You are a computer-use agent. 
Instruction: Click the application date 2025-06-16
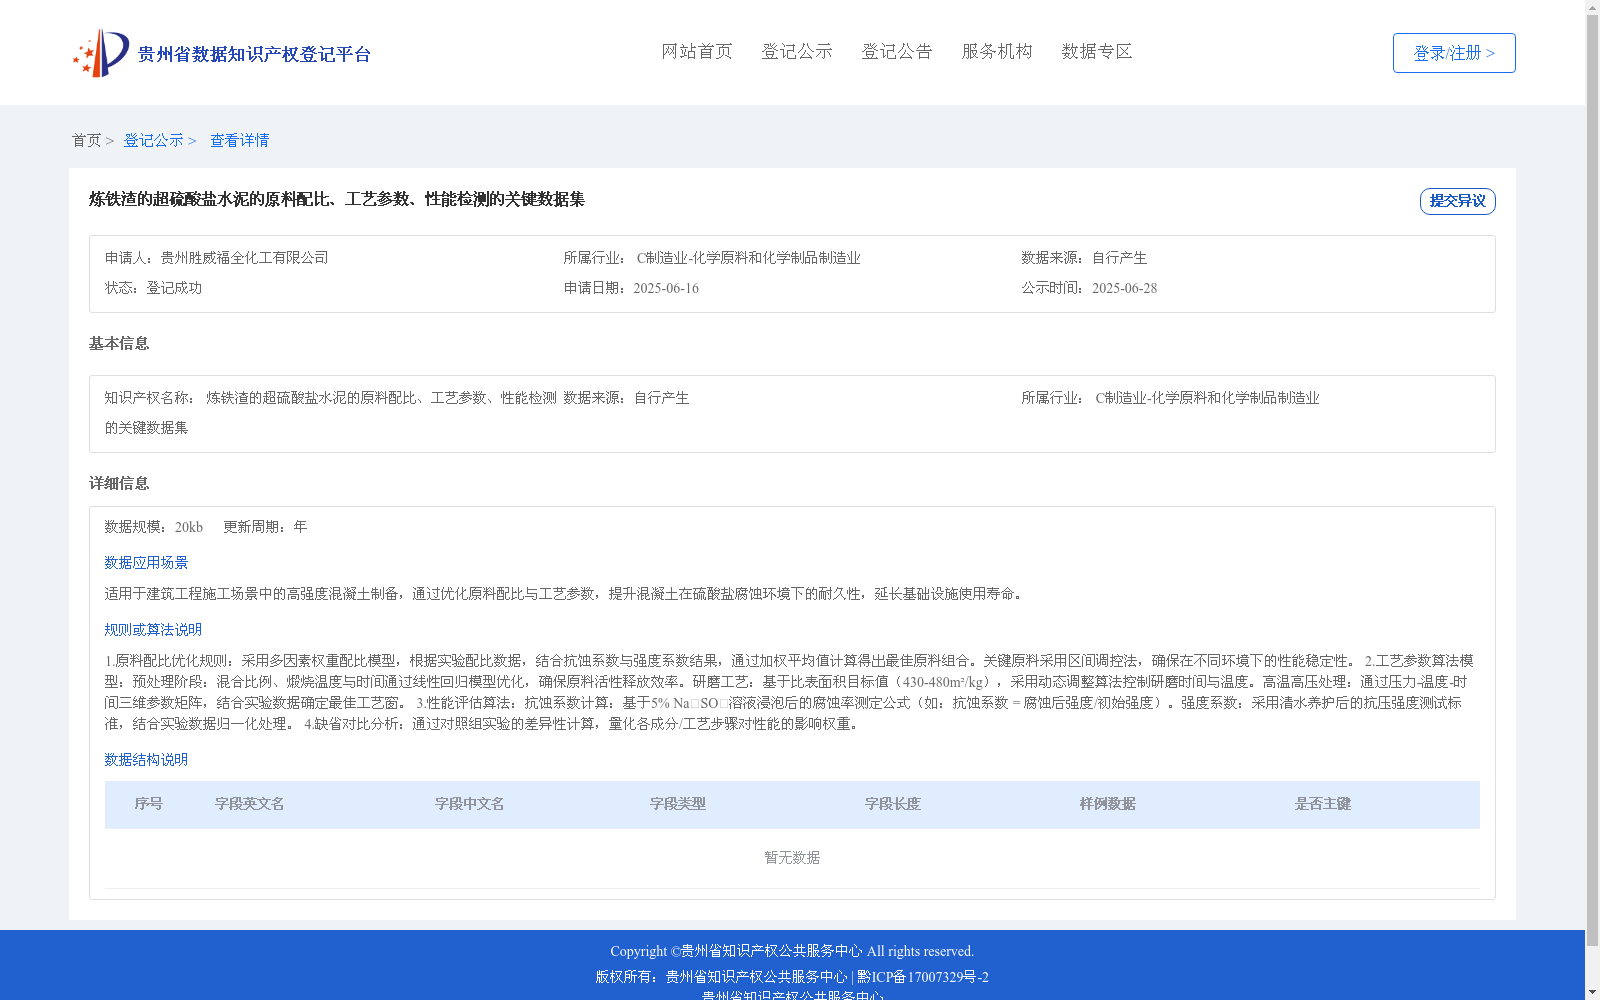[x=666, y=288]
